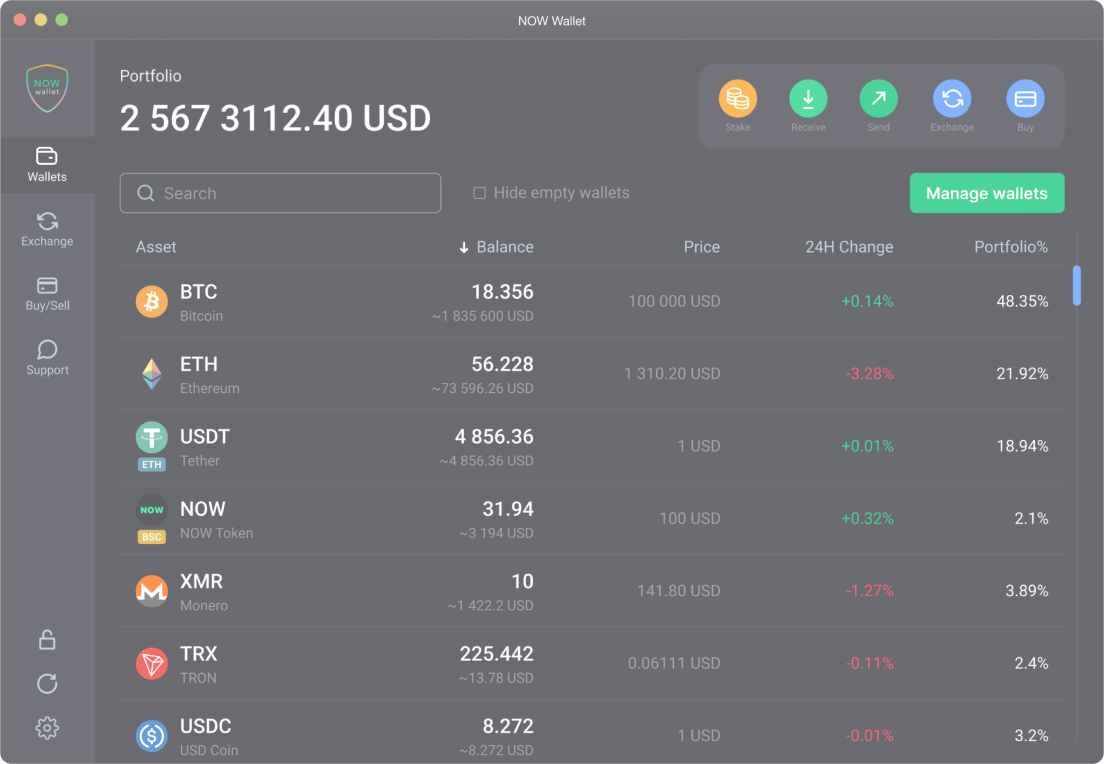This screenshot has height=764, width=1104.
Task: Click the orange Stake coins icon
Action: pos(738,99)
